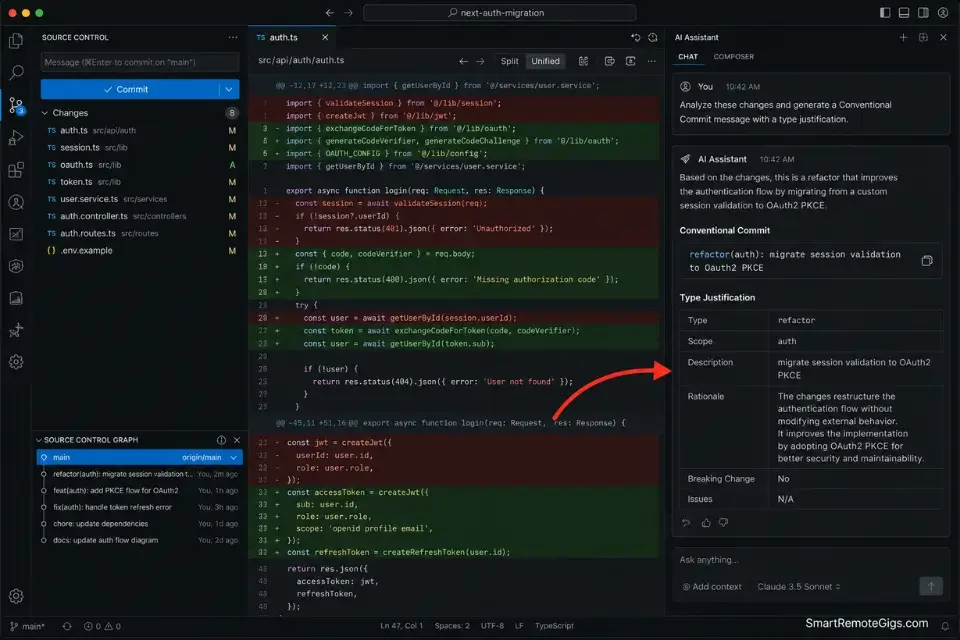
Task: Click the next-auth-migration search bar
Action: pyautogui.click(x=499, y=13)
